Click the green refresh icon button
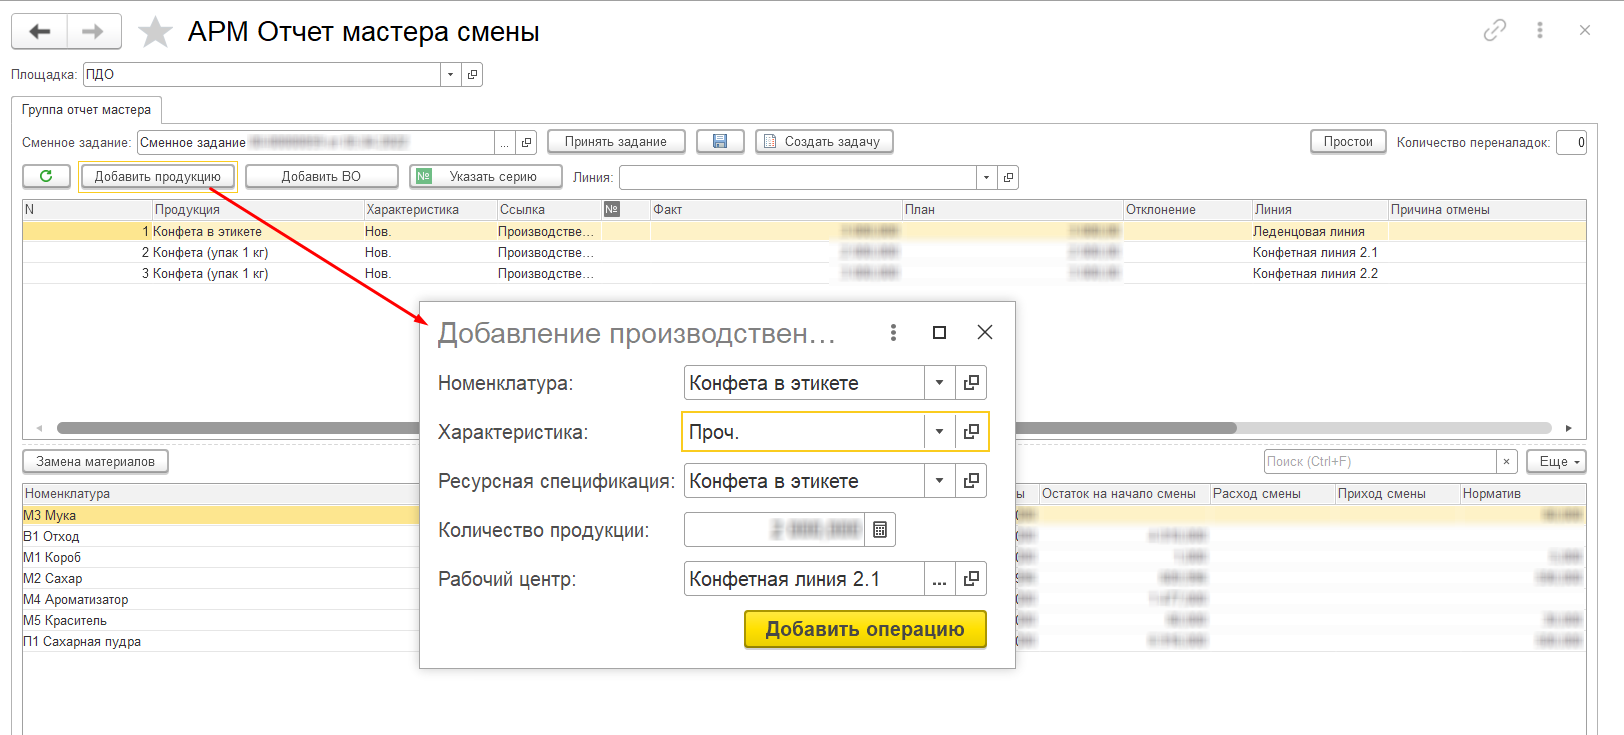Image resolution: width=1624 pixels, height=735 pixels. pos(46,176)
